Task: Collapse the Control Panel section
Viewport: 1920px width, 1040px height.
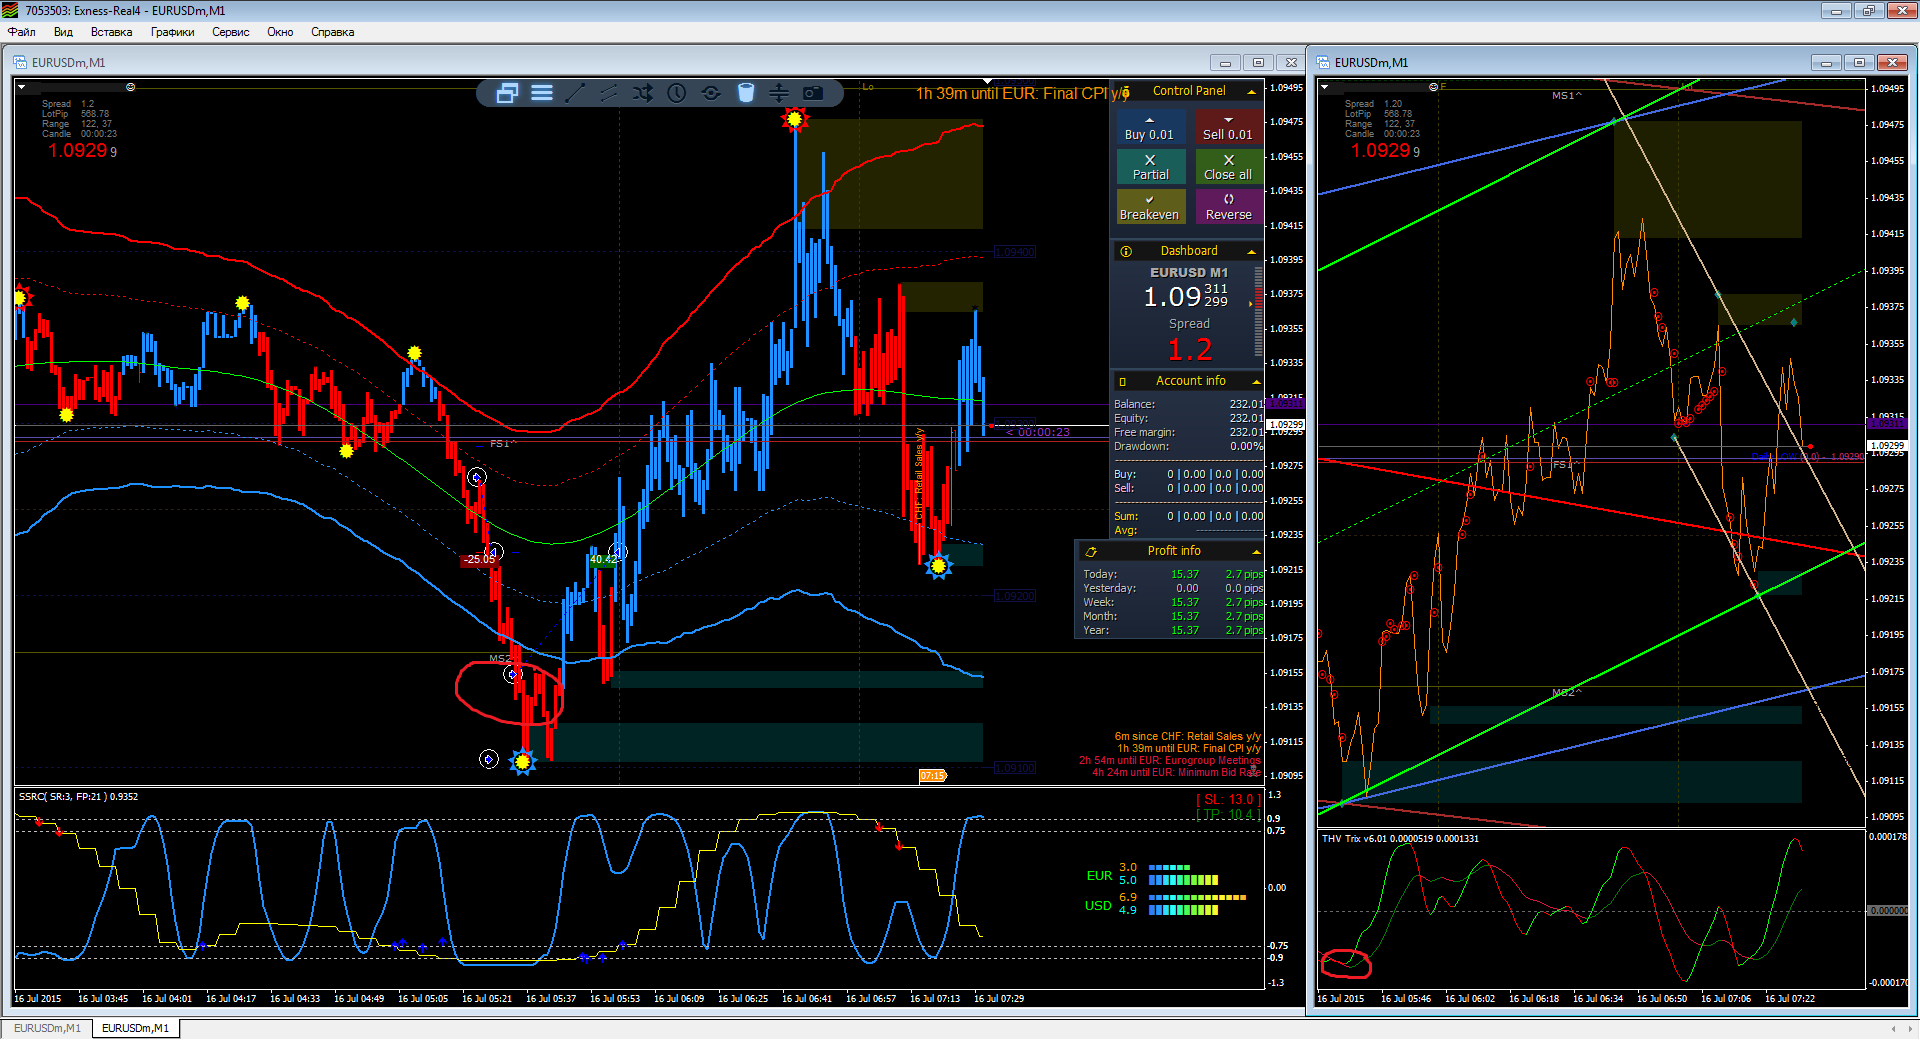Action: [1251, 92]
